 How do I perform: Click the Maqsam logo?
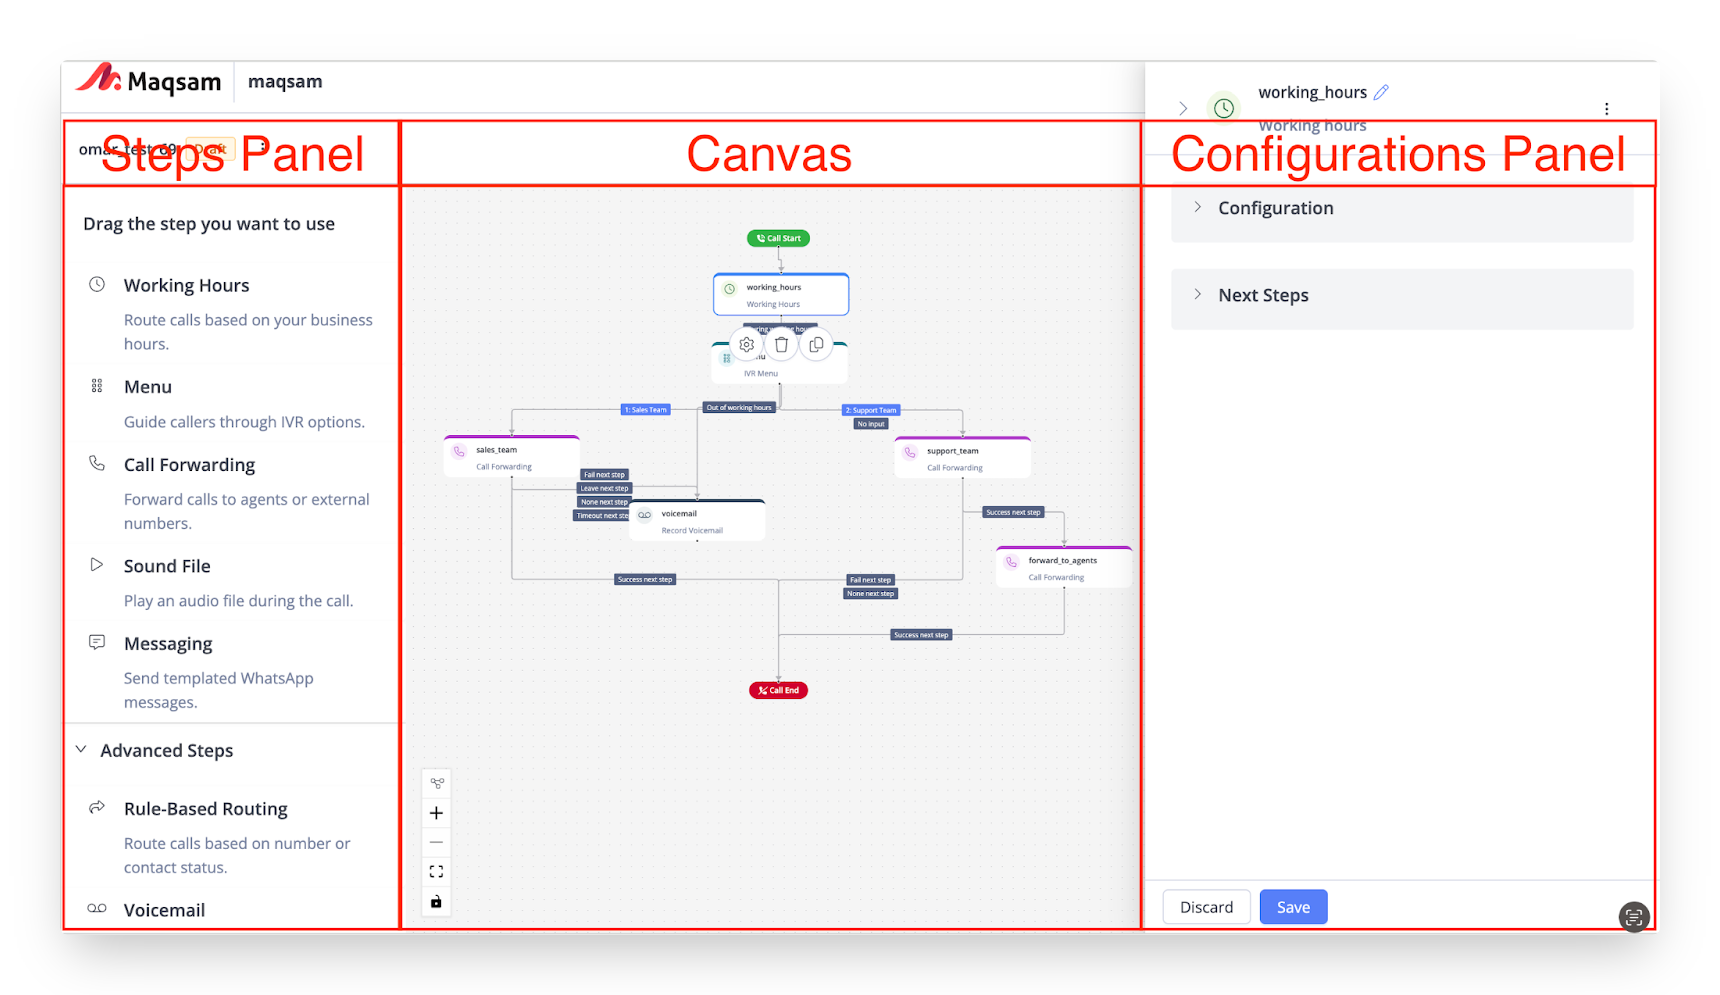(149, 81)
